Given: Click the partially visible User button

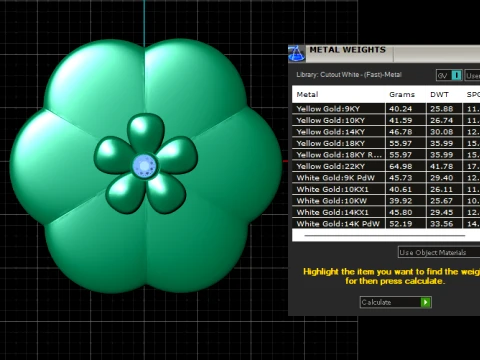Looking at the screenshot, I should point(472,75).
